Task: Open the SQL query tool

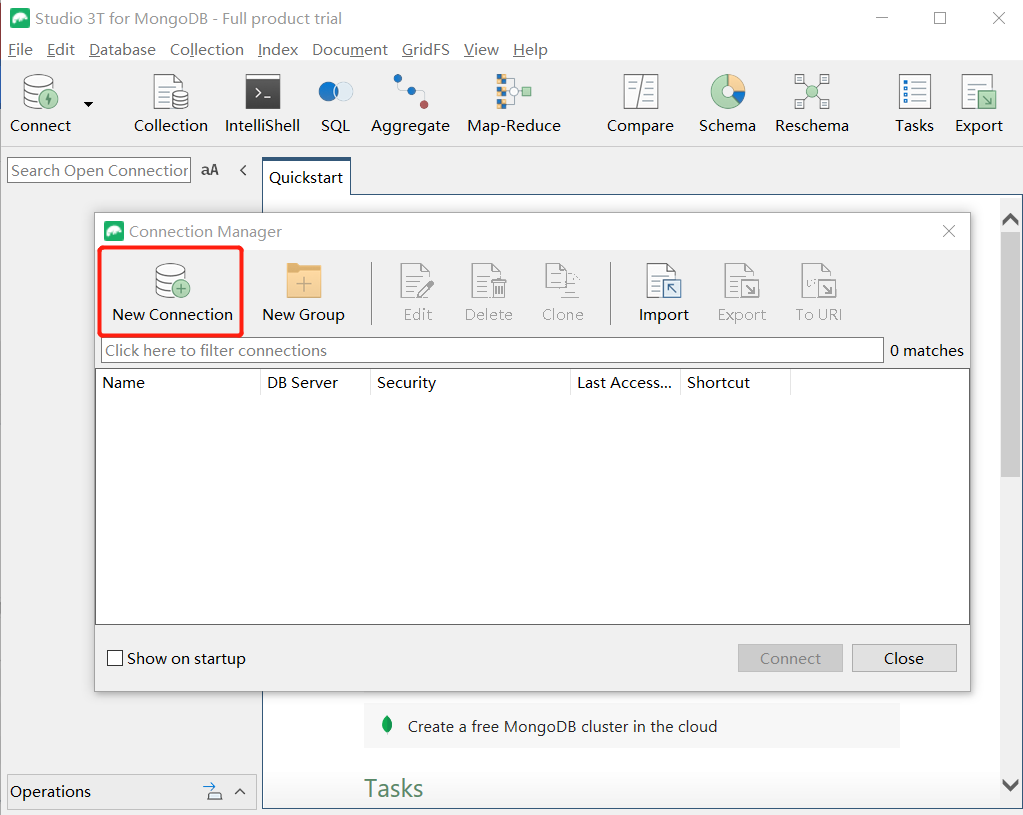Action: tap(335, 104)
